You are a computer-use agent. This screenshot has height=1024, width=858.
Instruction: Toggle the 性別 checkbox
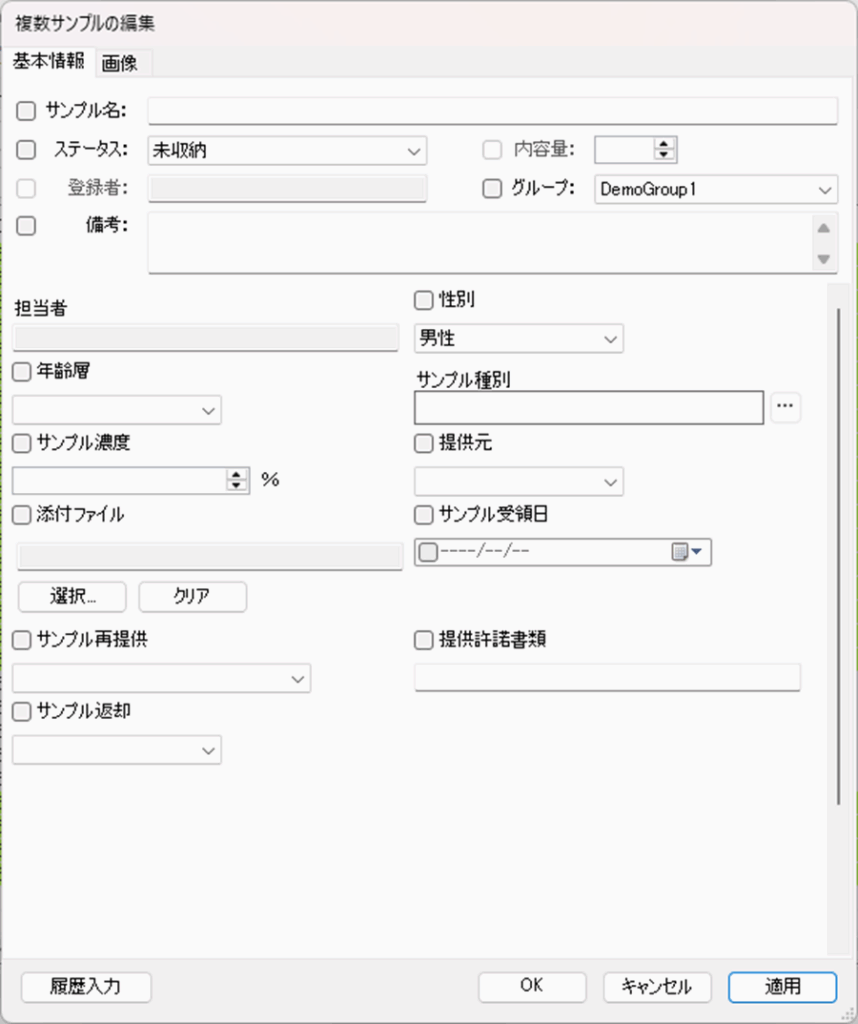click(423, 299)
